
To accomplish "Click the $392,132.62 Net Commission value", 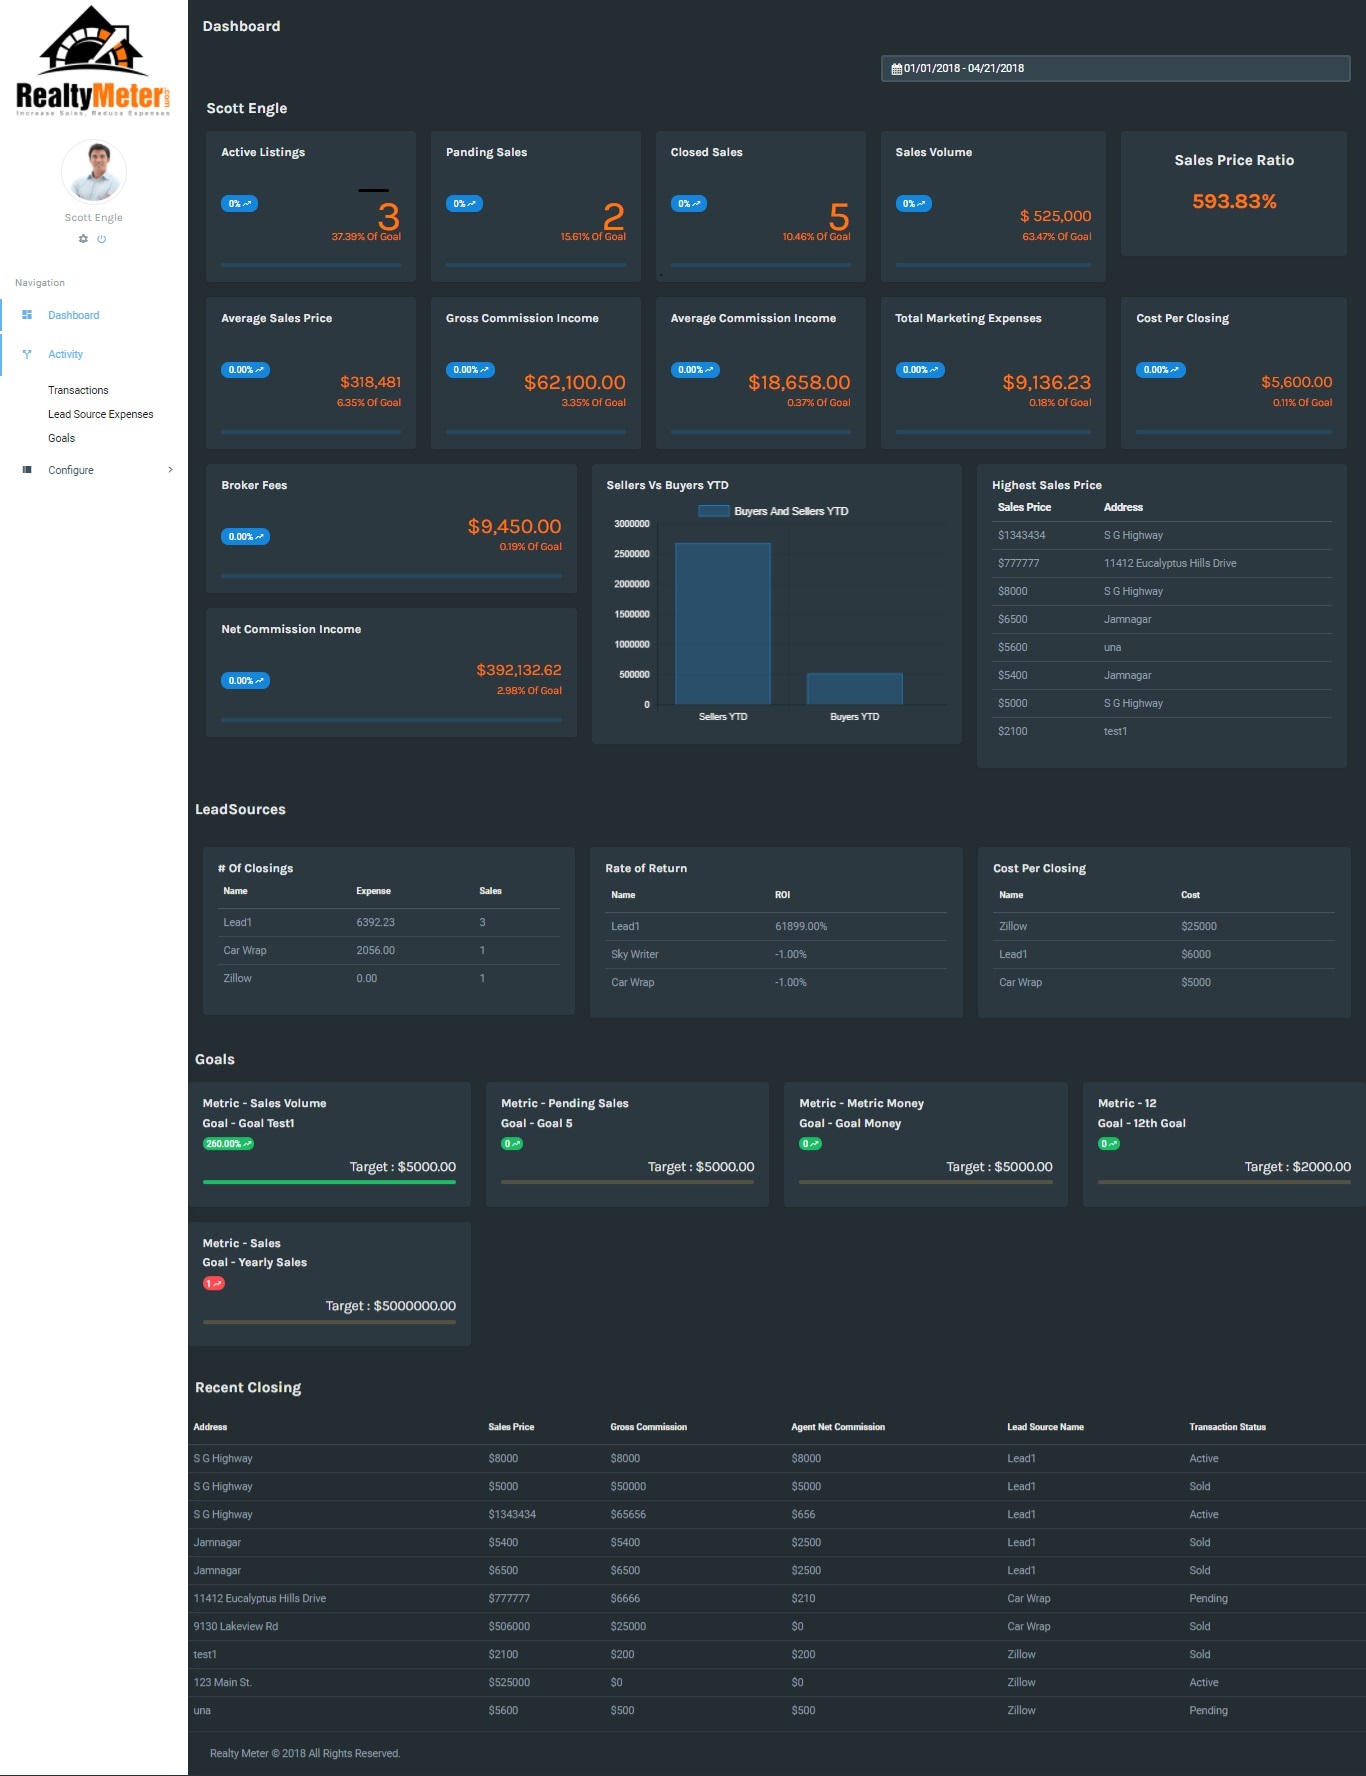I will tap(519, 670).
